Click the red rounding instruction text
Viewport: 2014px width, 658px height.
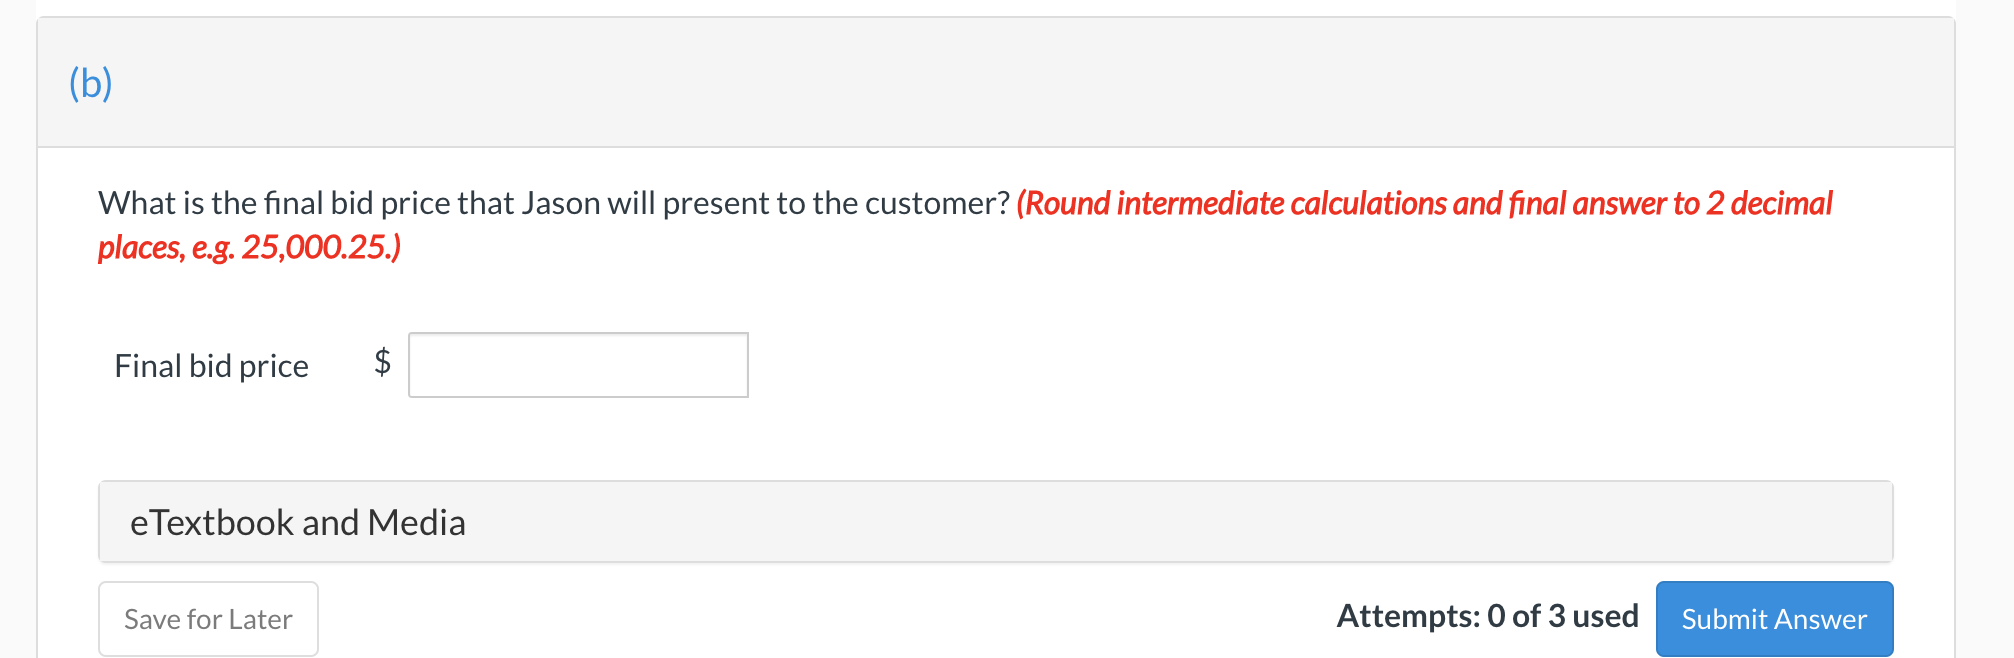(1424, 204)
